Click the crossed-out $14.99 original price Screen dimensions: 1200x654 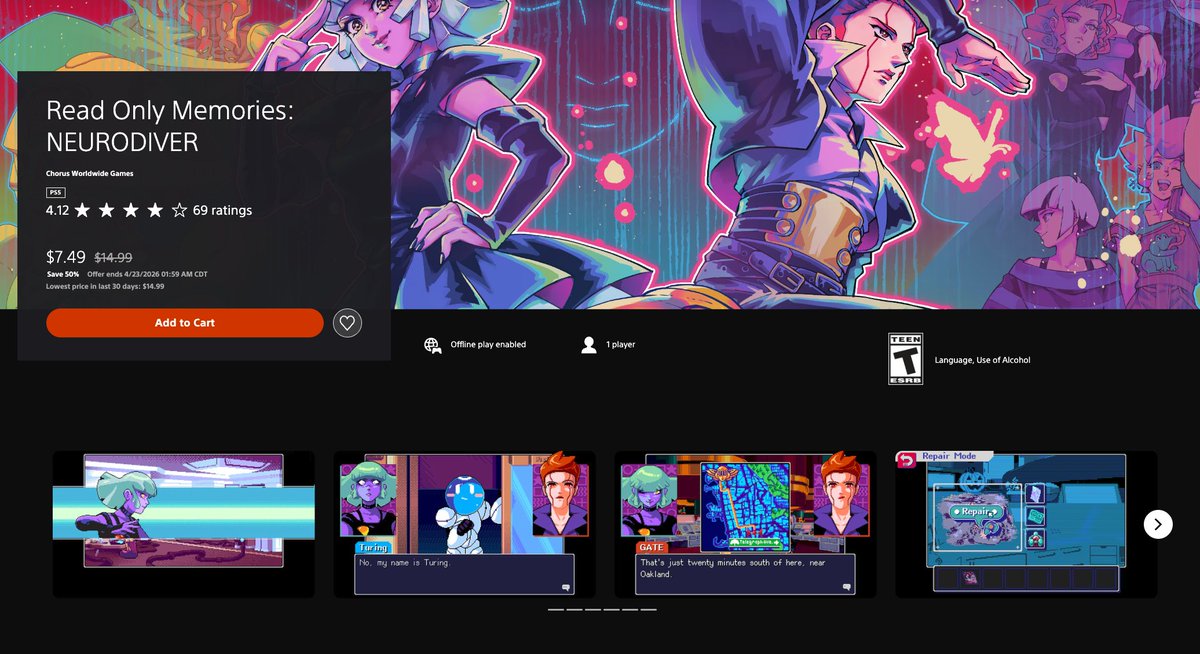tap(113, 257)
